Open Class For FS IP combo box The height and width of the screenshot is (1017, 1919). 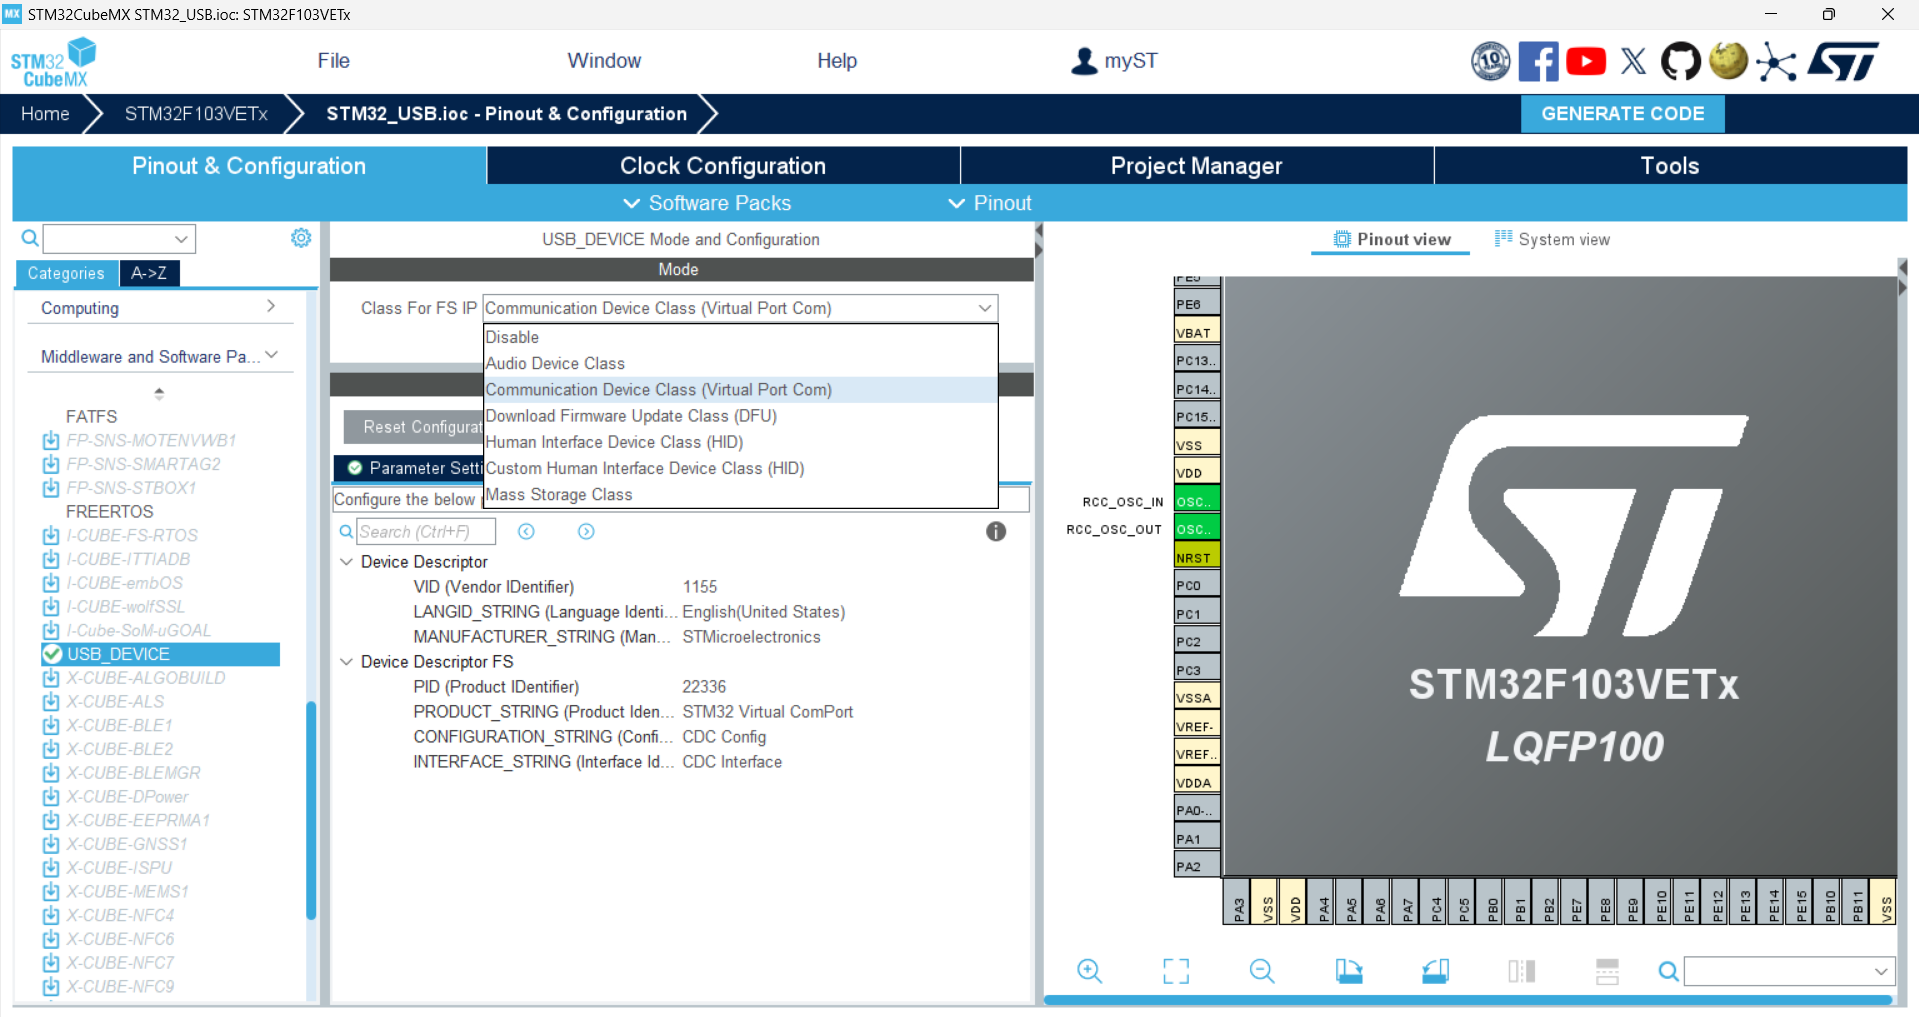[x=740, y=308]
